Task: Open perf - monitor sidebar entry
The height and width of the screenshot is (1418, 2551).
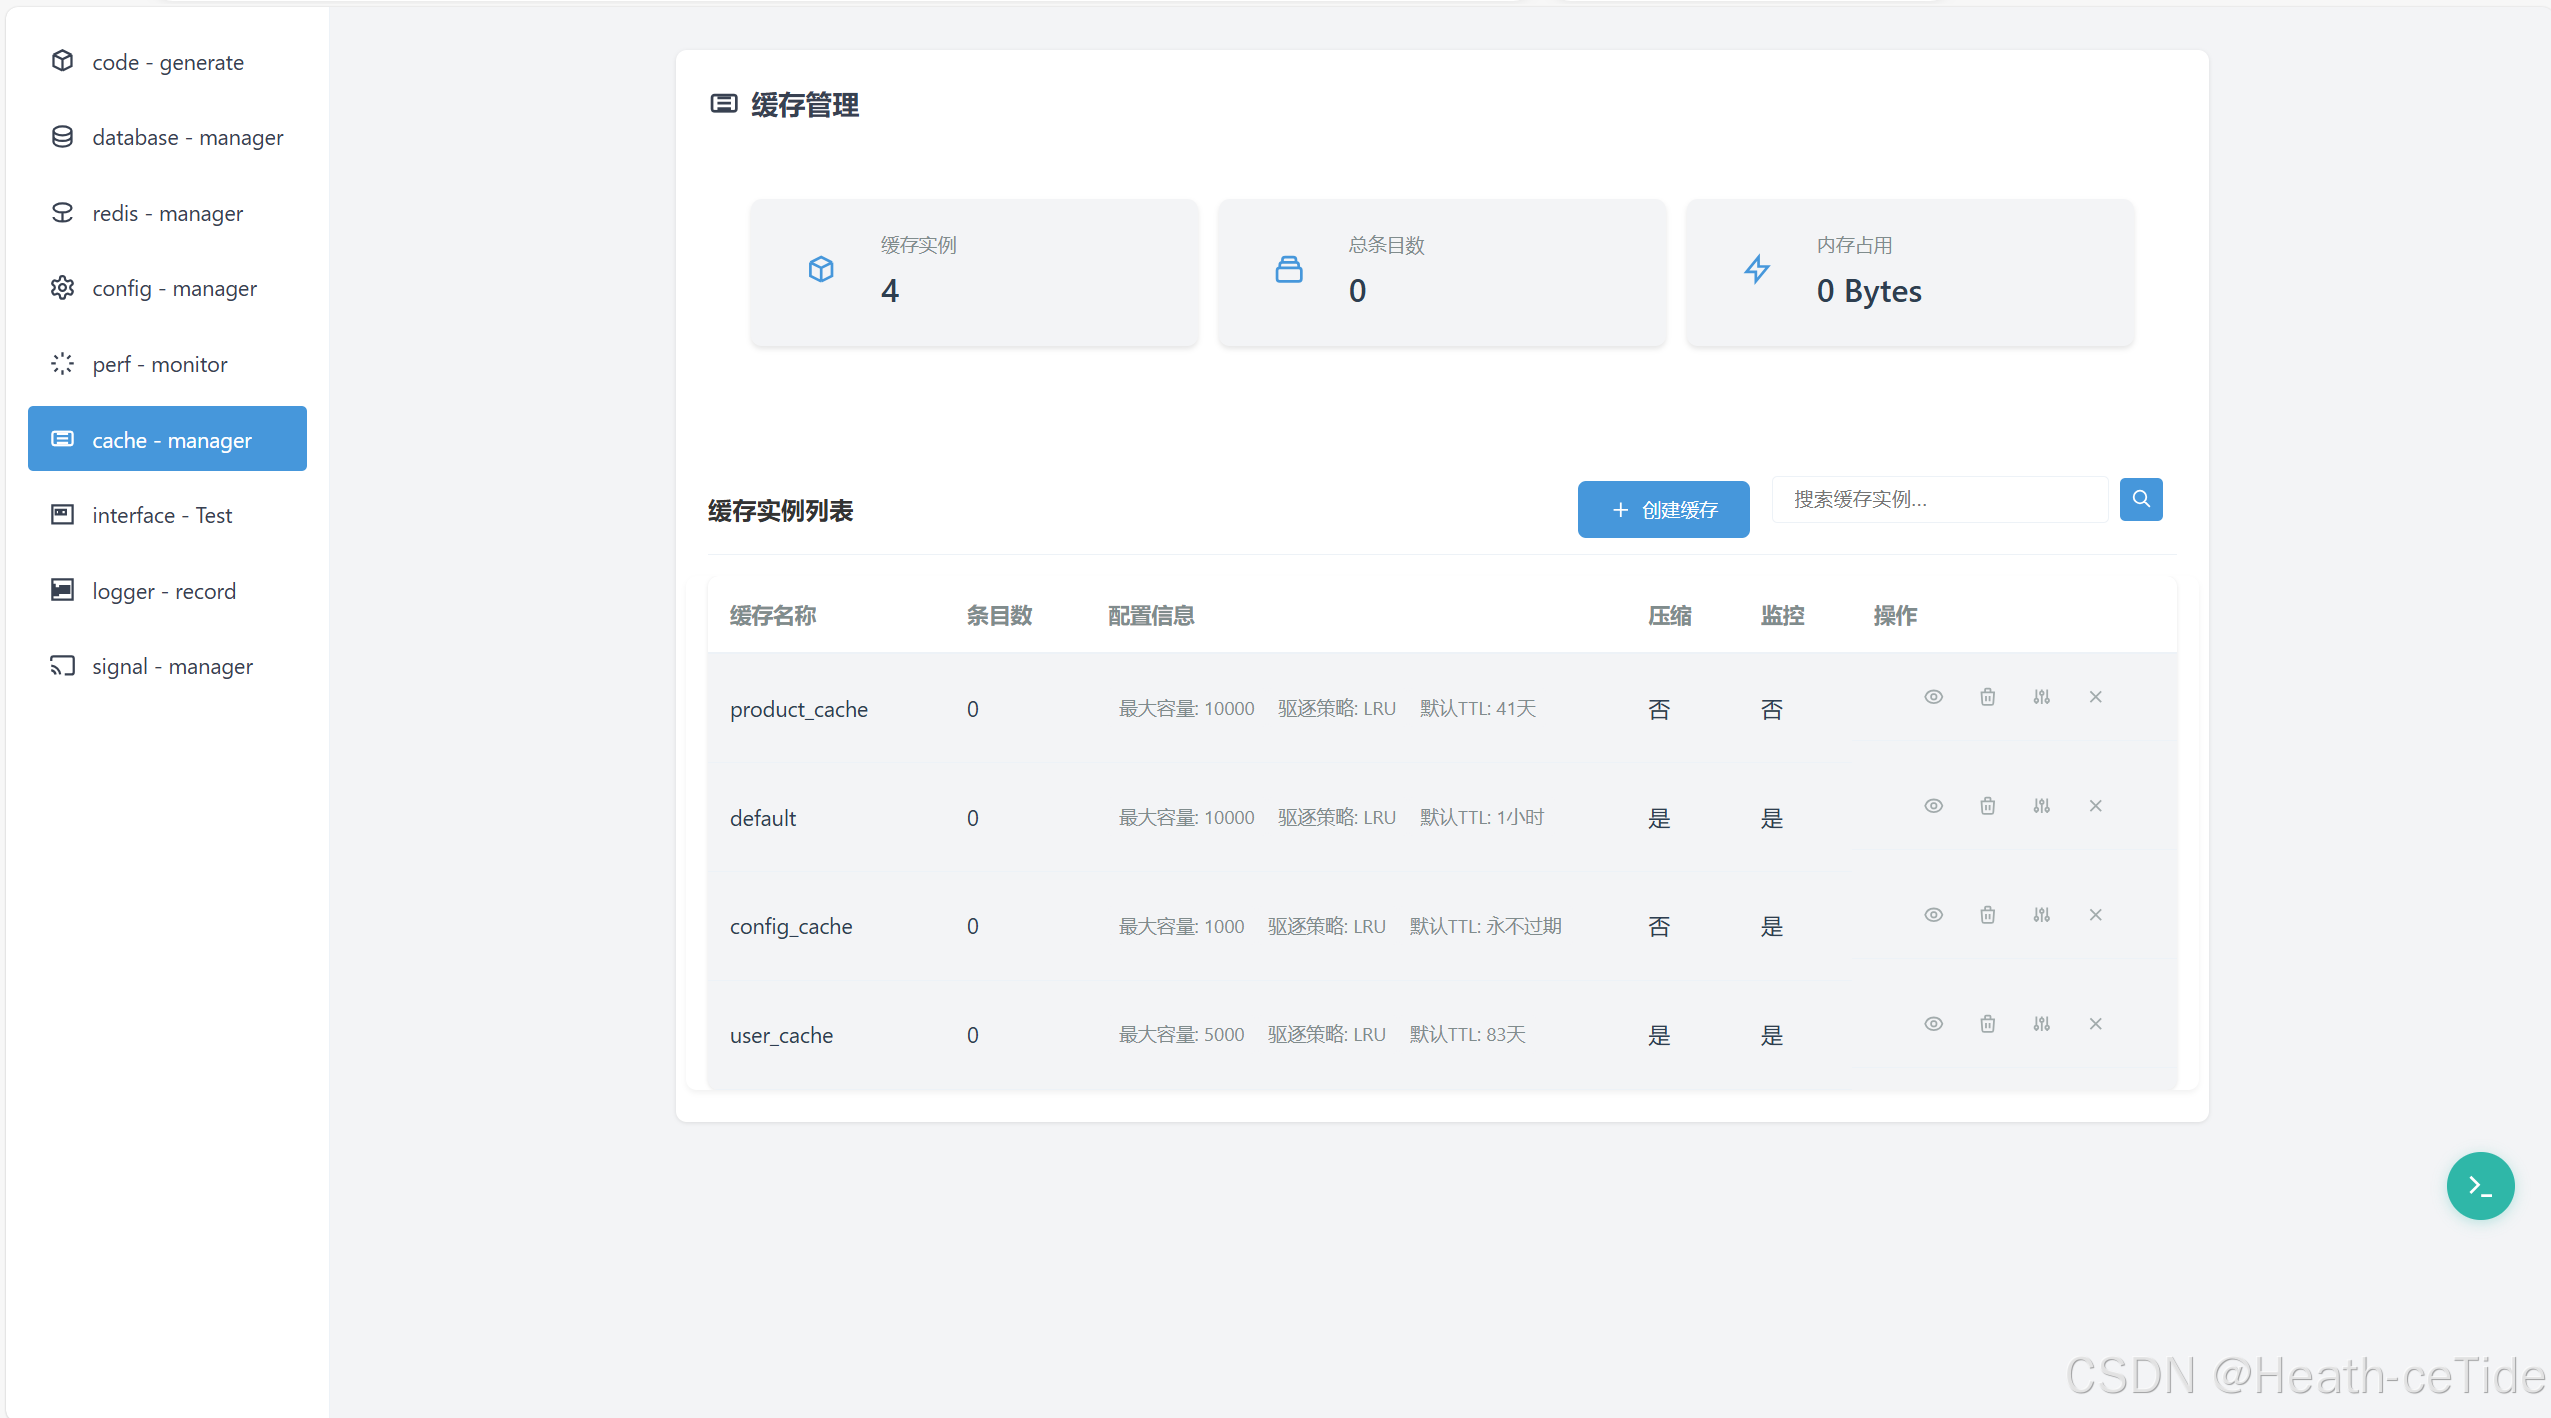Action: tap(159, 364)
